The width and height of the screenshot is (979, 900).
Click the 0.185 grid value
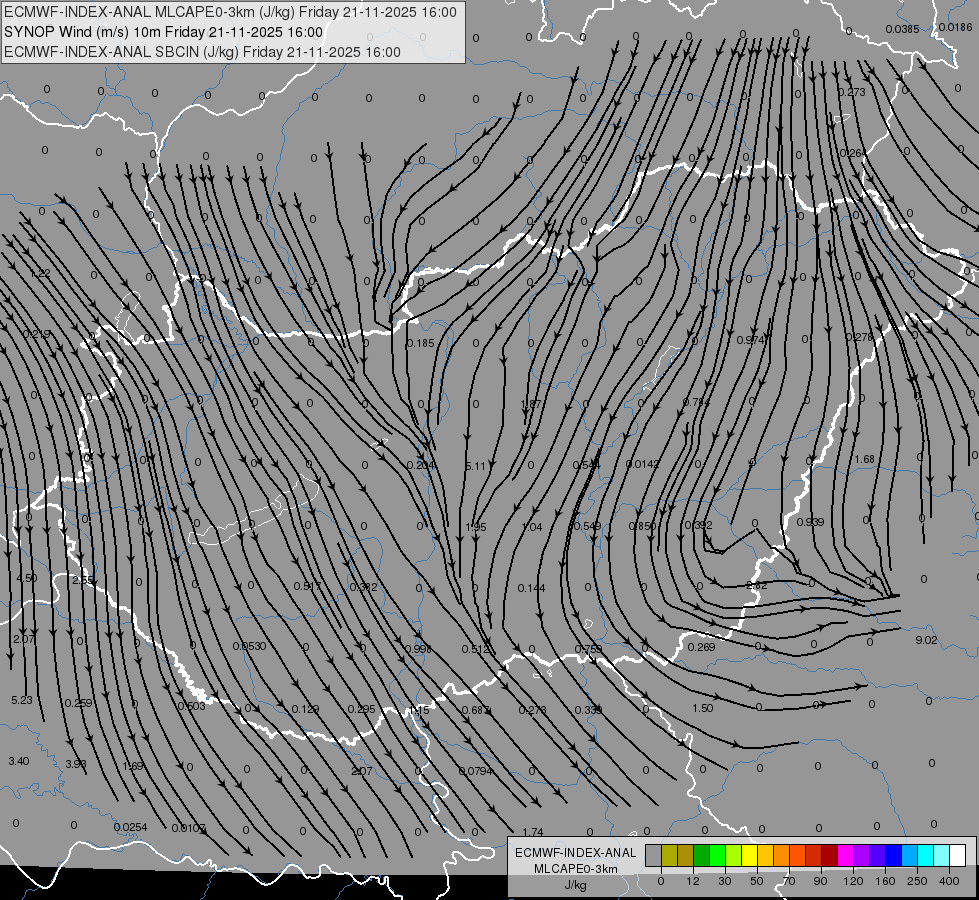(x=420, y=343)
